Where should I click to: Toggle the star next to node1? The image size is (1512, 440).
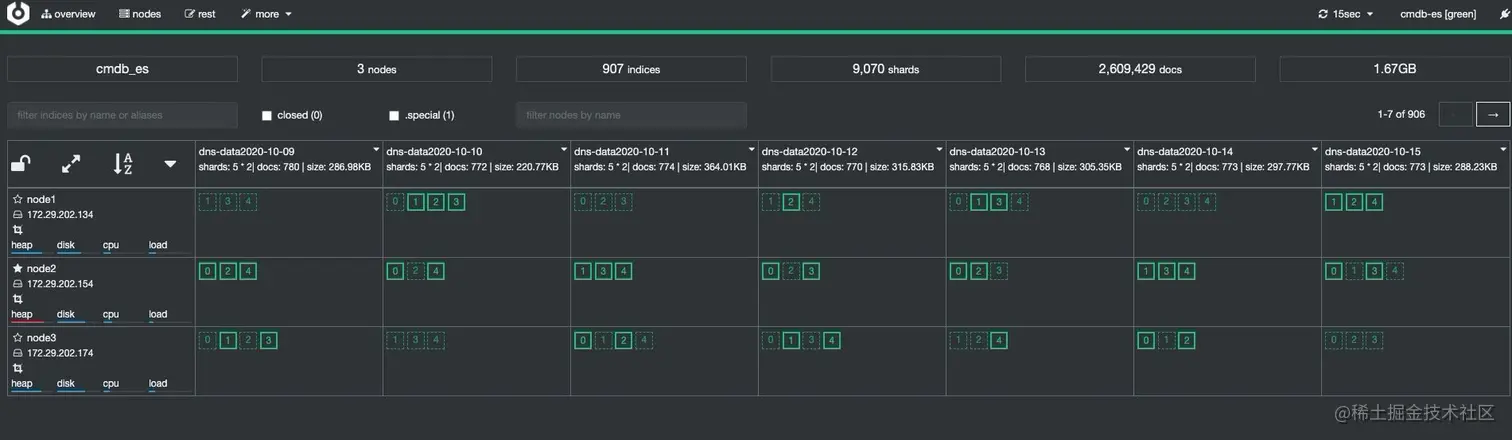point(18,199)
